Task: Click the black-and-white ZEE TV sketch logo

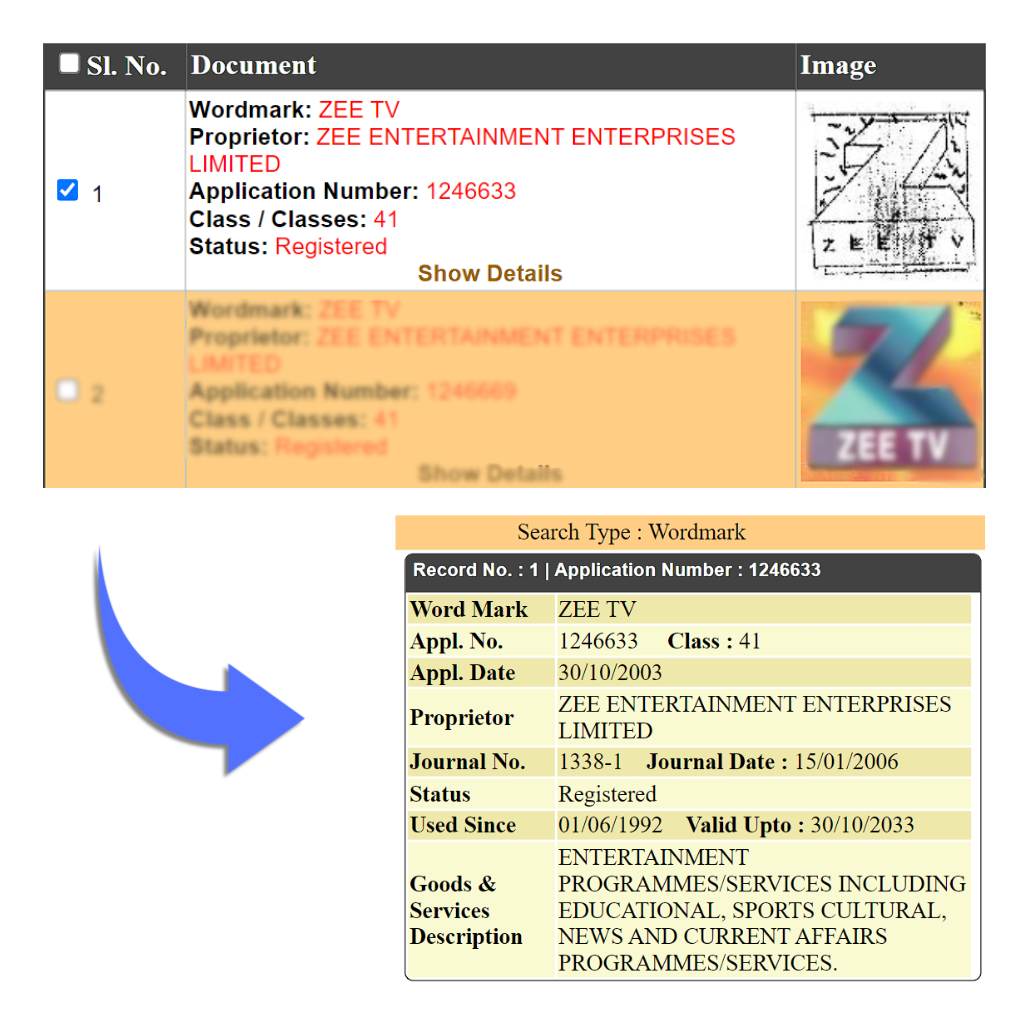Action: [890, 191]
